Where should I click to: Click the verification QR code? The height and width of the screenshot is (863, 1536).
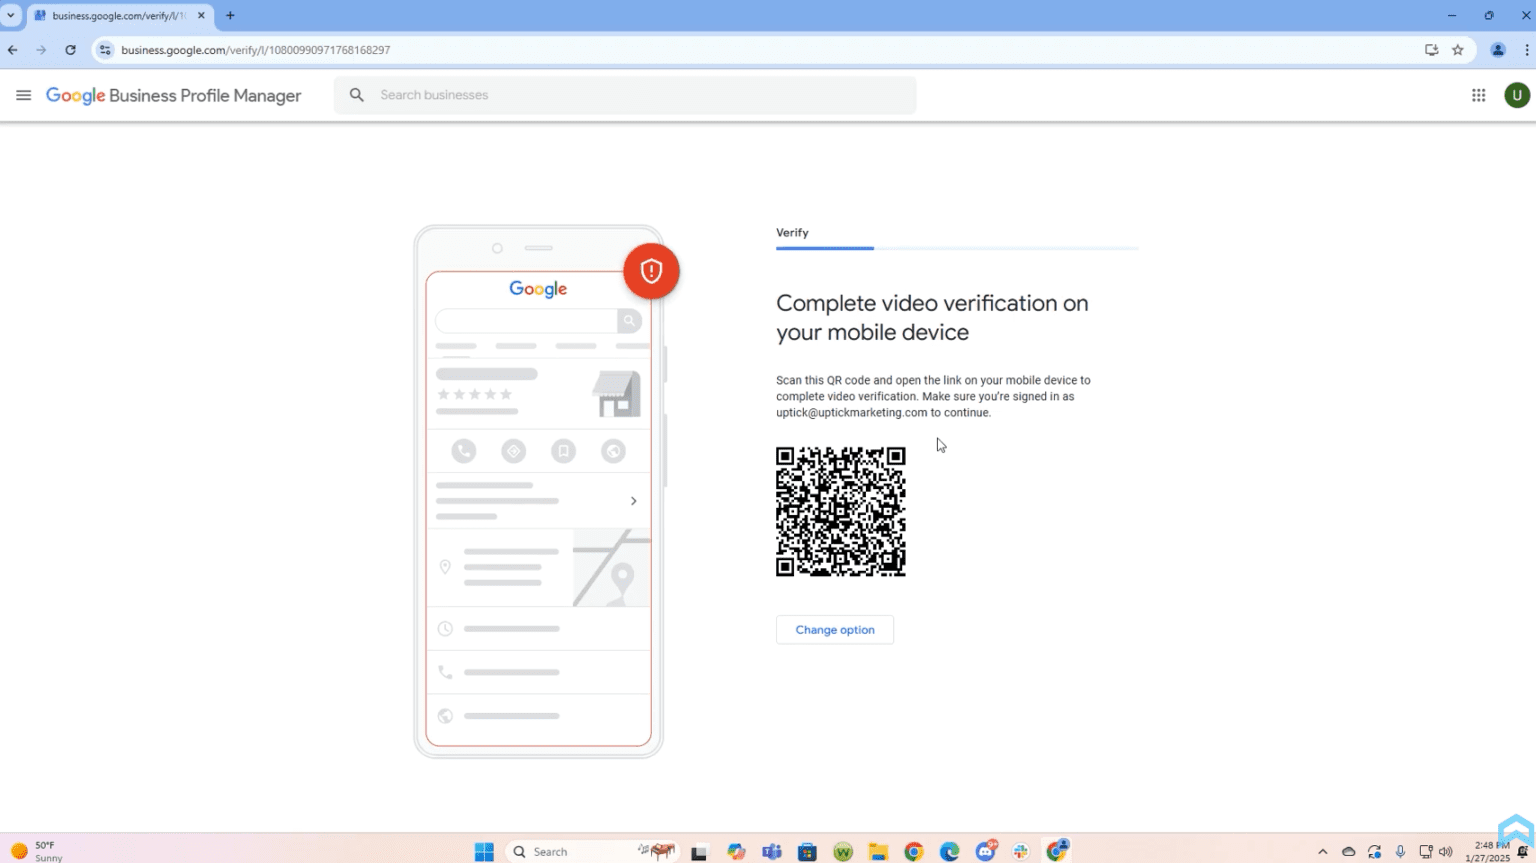pos(841,511)
